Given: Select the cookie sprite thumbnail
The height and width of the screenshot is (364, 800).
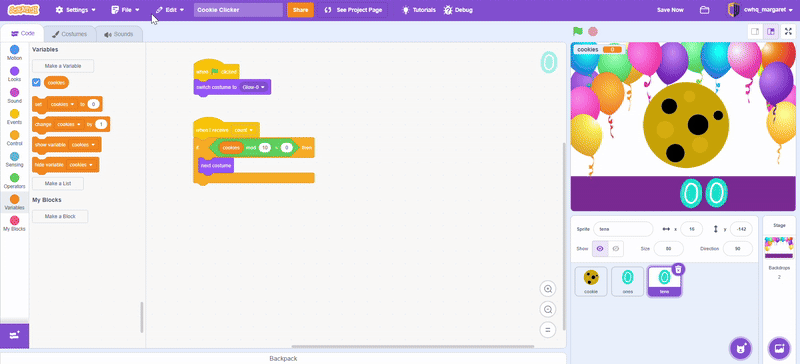Looking at the screenshot, I should pos(591,281).
